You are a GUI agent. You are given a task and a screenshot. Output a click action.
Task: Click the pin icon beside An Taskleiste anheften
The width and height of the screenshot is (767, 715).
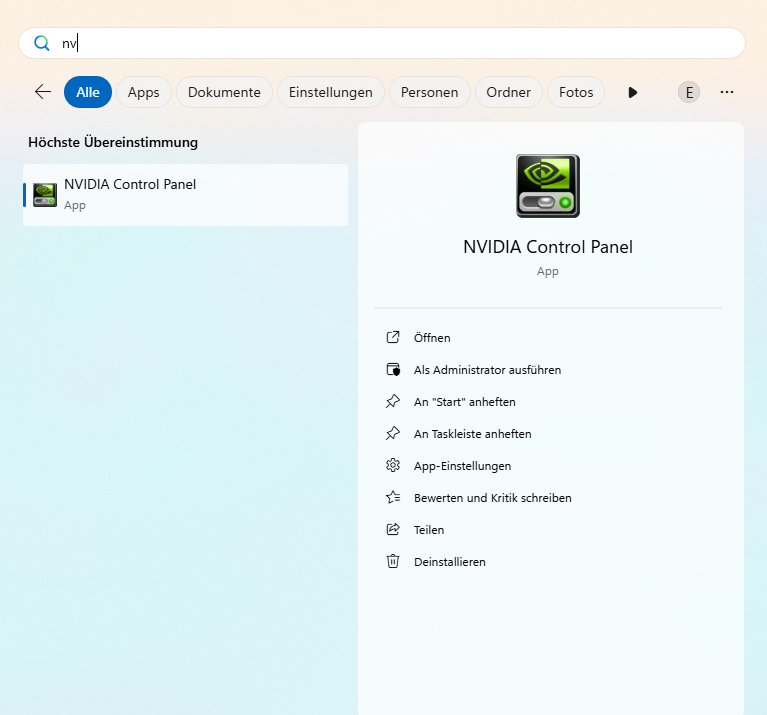[x=393, y=433]
